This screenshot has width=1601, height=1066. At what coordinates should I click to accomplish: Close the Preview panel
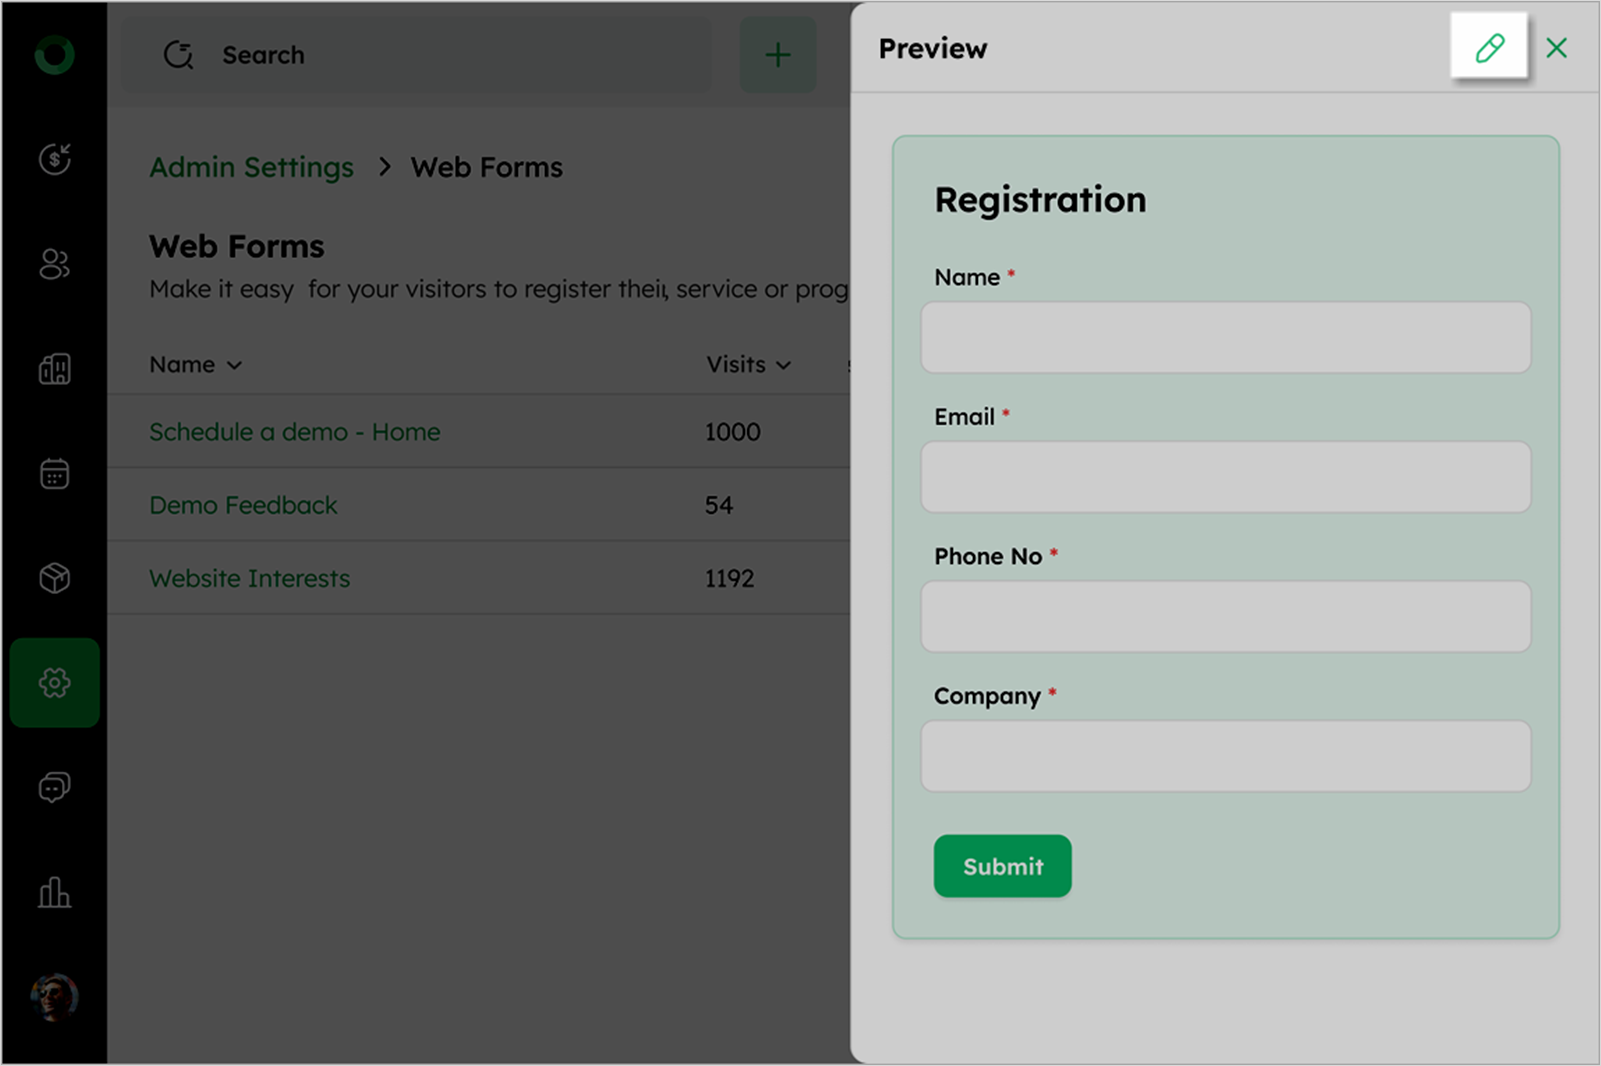[x=1556, y=48]
